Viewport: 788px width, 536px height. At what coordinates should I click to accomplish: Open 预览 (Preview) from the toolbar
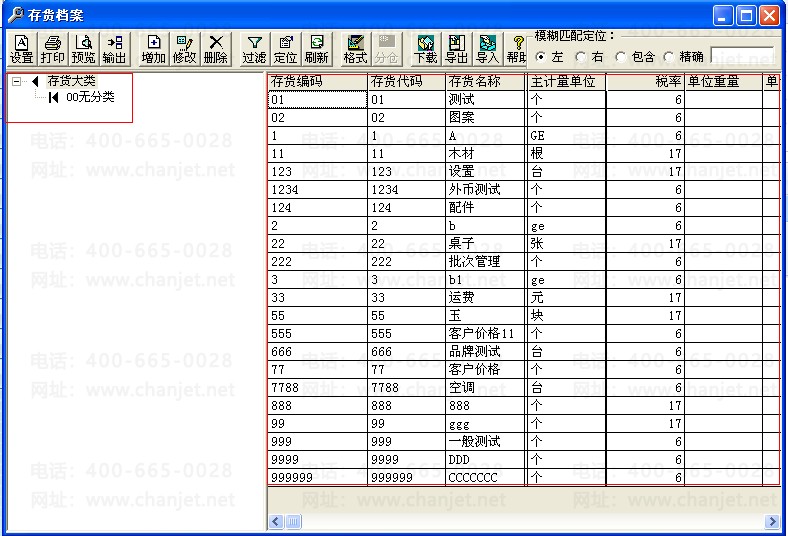click(x=84, y=49)
